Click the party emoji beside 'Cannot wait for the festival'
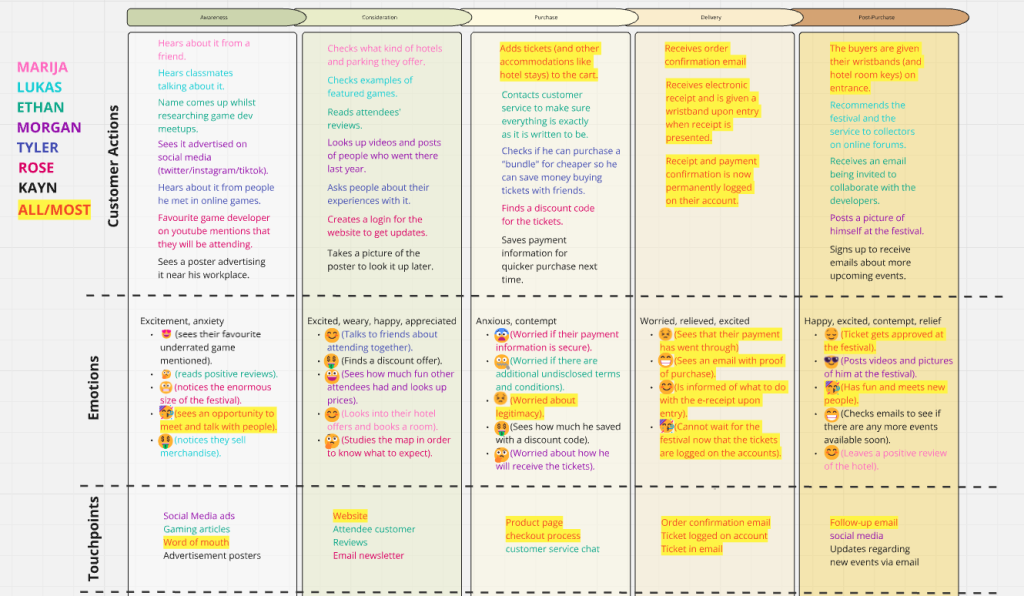Image resolution: width=1024 pixels, height=596 pixels. pos(666,426)
